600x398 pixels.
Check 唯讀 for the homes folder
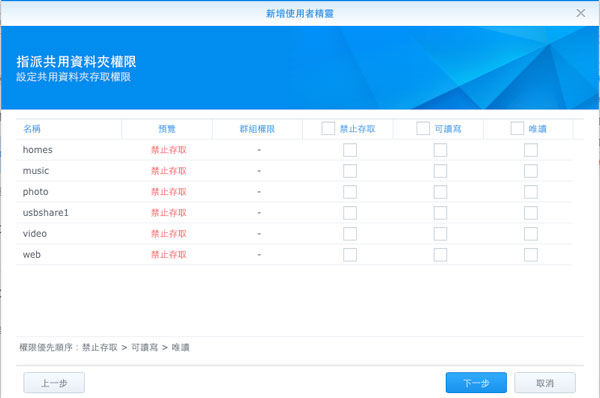pos(531,150)
